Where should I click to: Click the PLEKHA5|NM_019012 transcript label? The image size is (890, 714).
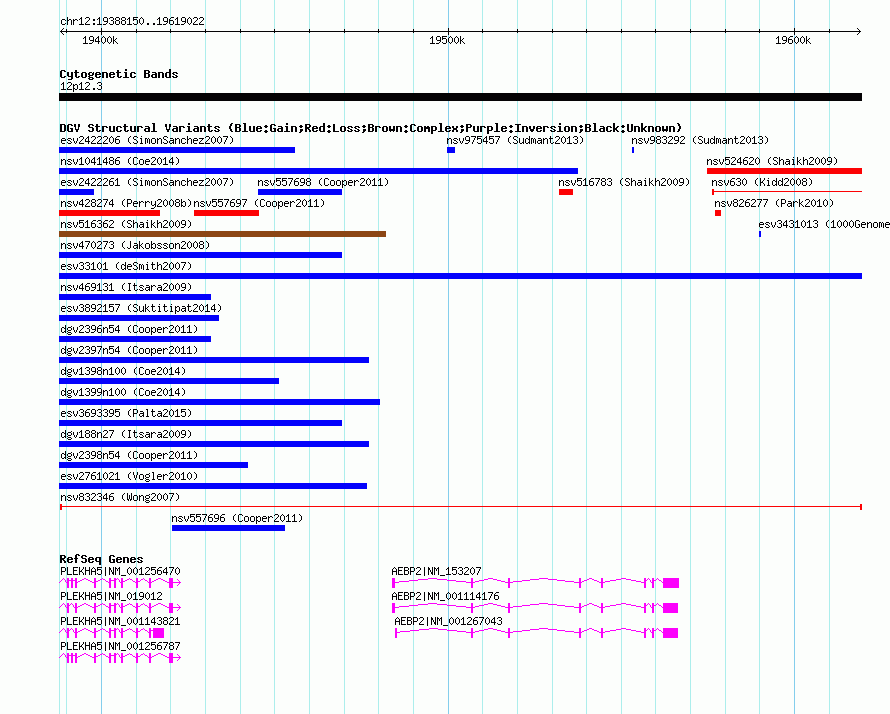tap(111, 596)
